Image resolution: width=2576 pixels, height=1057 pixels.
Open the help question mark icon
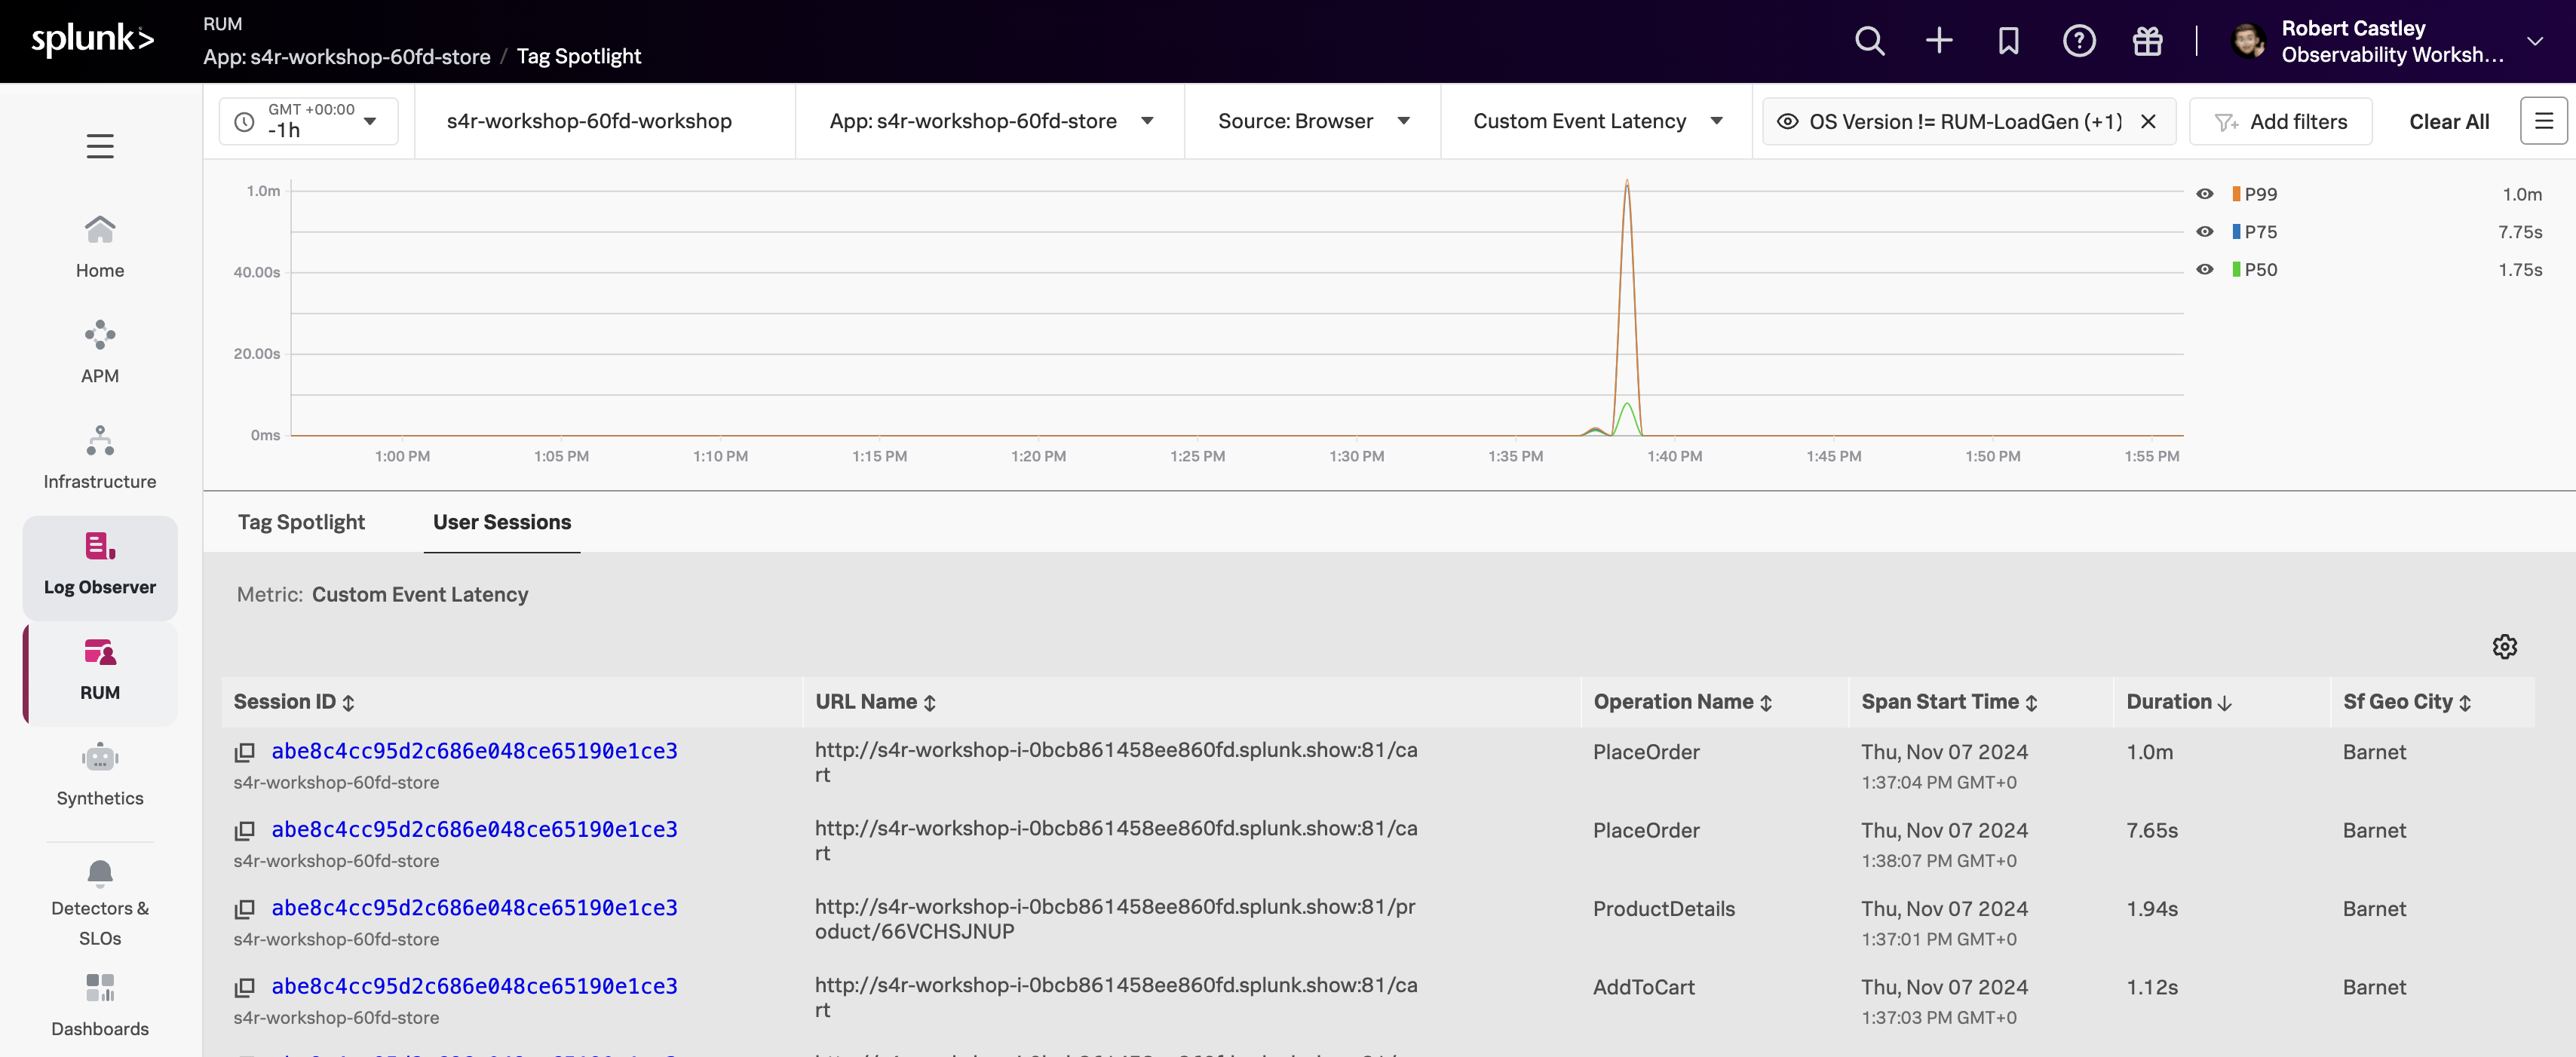pyautogui.click(x=2078, y=41)
